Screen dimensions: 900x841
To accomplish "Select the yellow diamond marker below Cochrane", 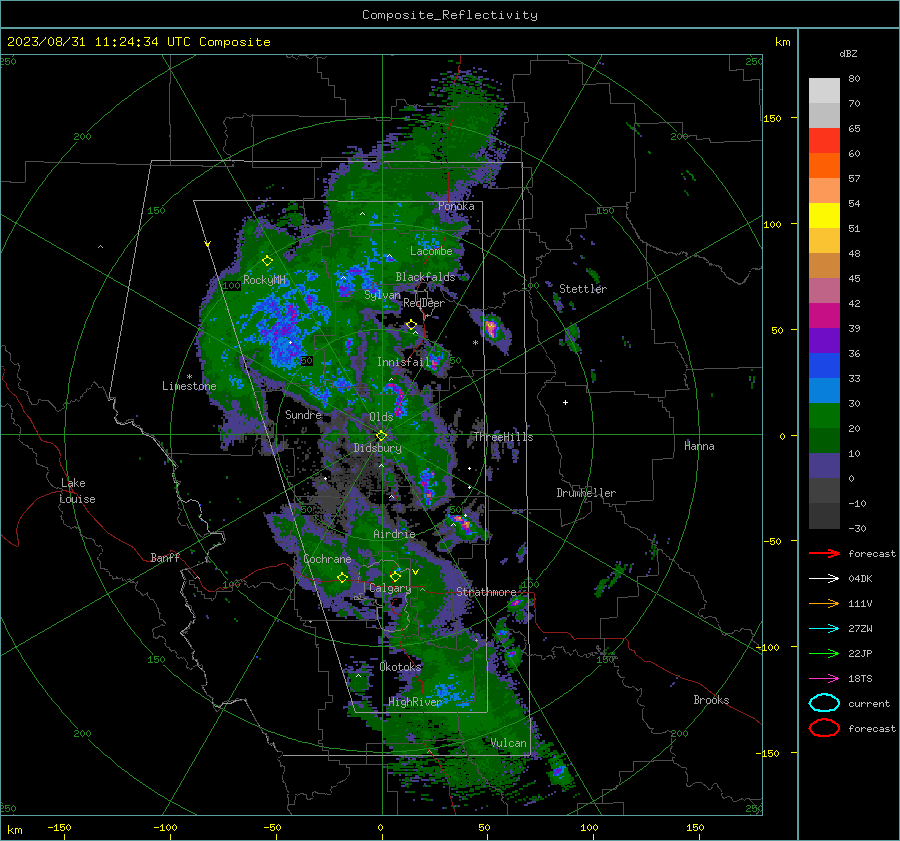I will click(343, 577).
